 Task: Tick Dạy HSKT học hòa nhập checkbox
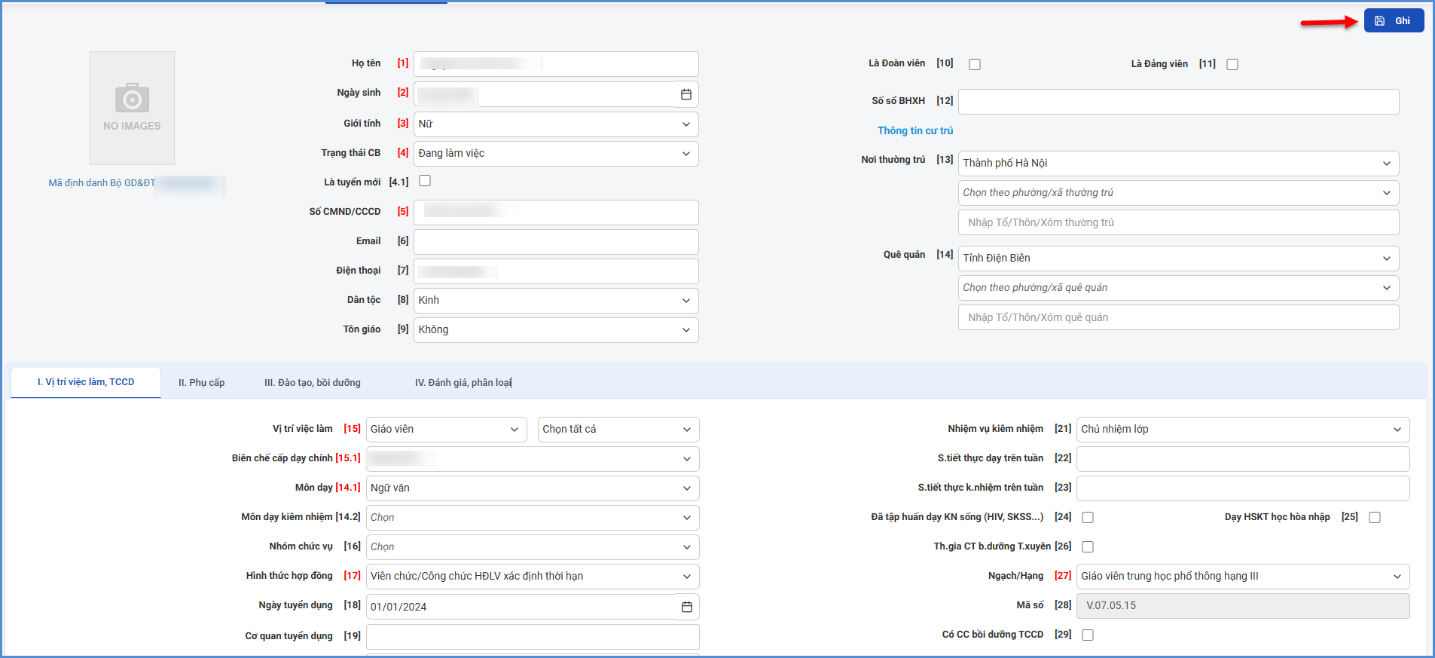1375,518
